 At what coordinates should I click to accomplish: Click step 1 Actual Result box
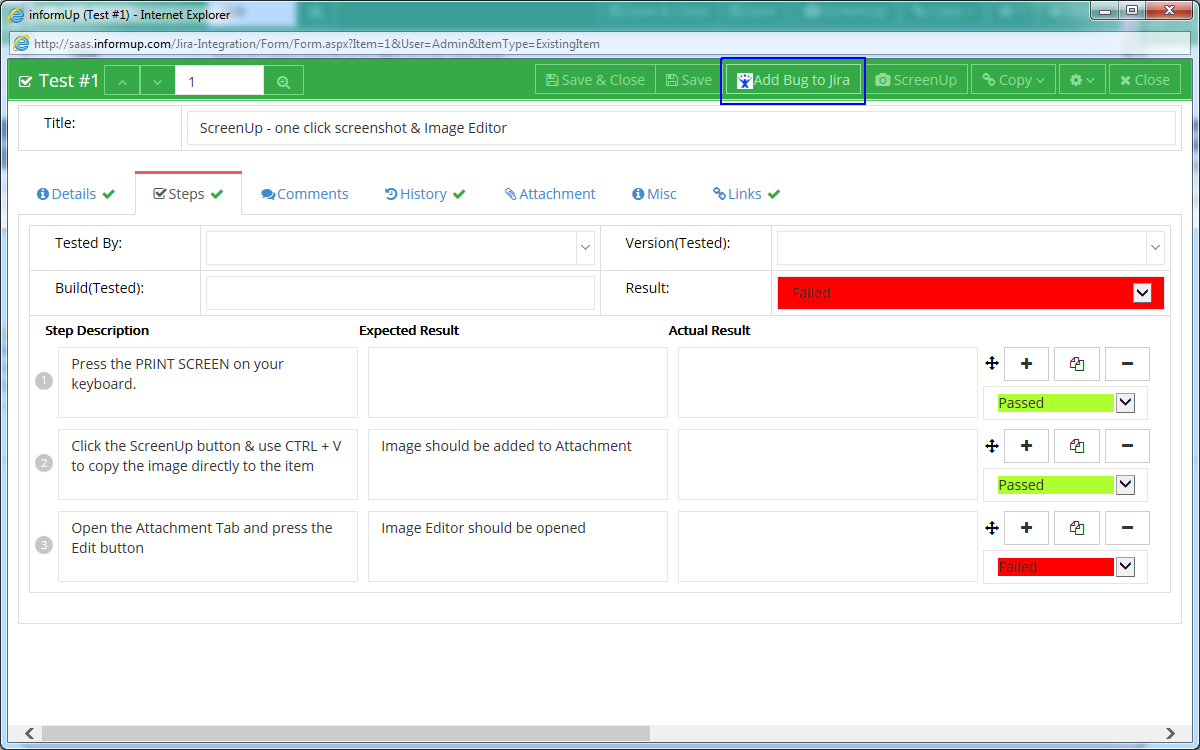[x=828, y=382]
